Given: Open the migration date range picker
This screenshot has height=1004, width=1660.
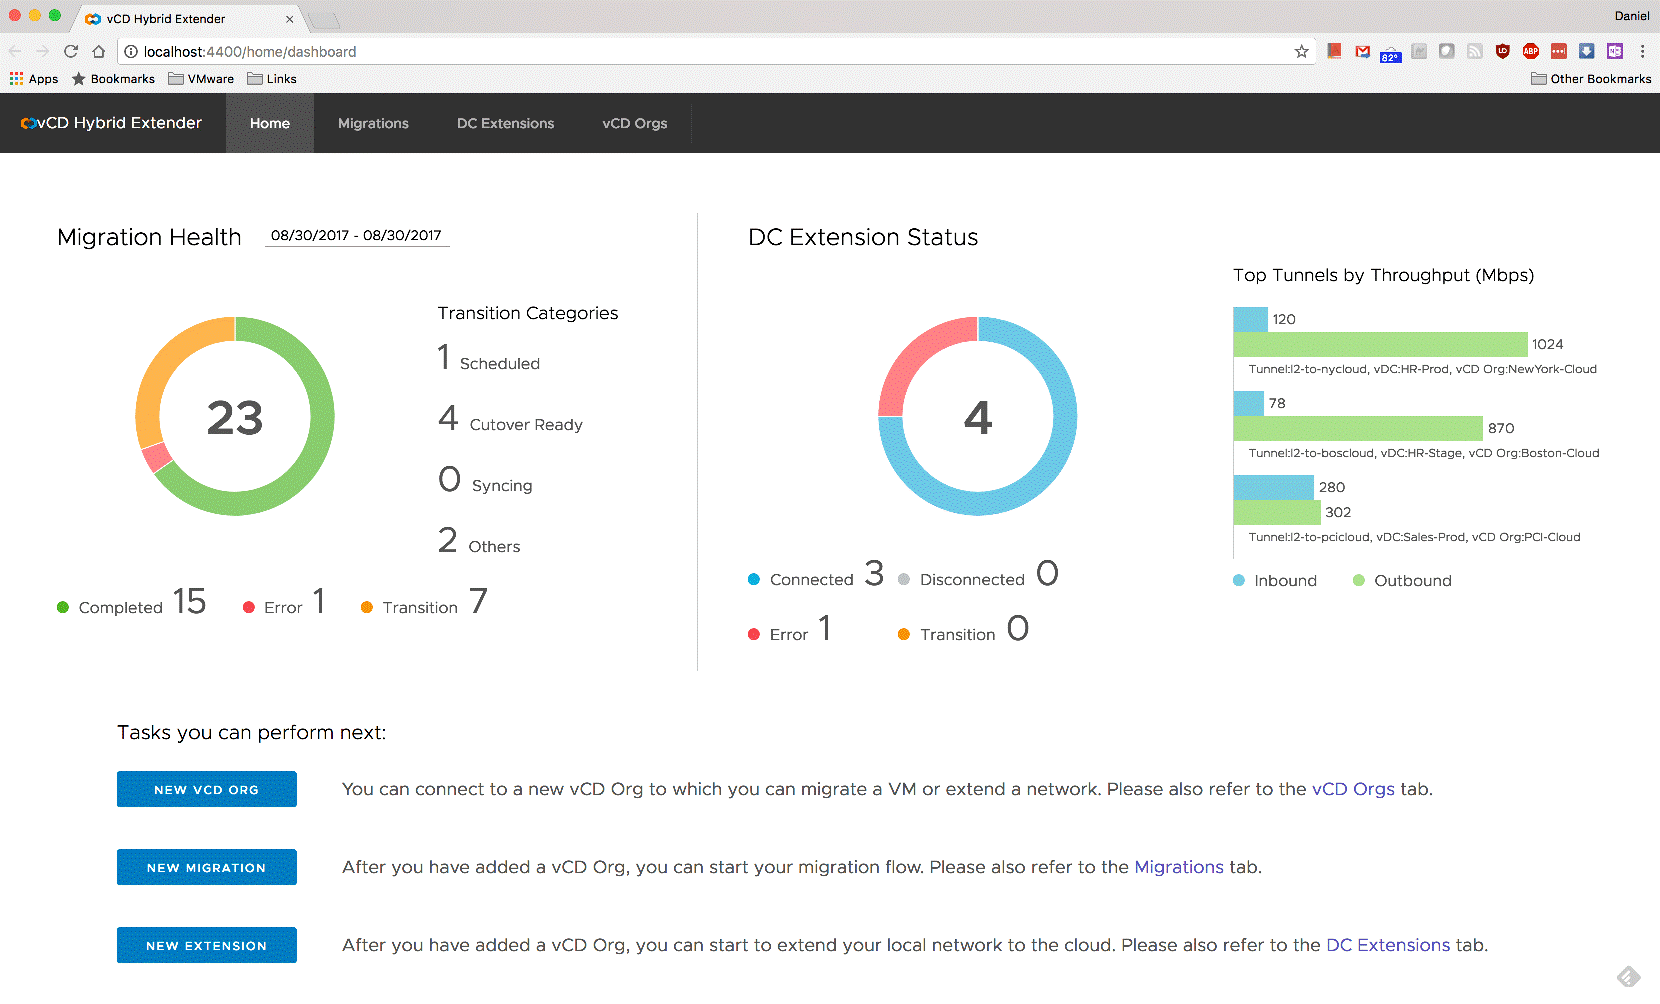Looking at the screenshot, I should pyautogui.click(x=357, y=236).
